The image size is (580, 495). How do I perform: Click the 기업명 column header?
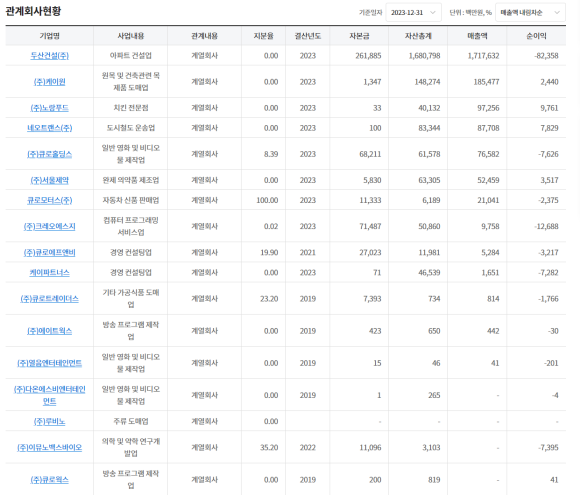pos(50,36)
